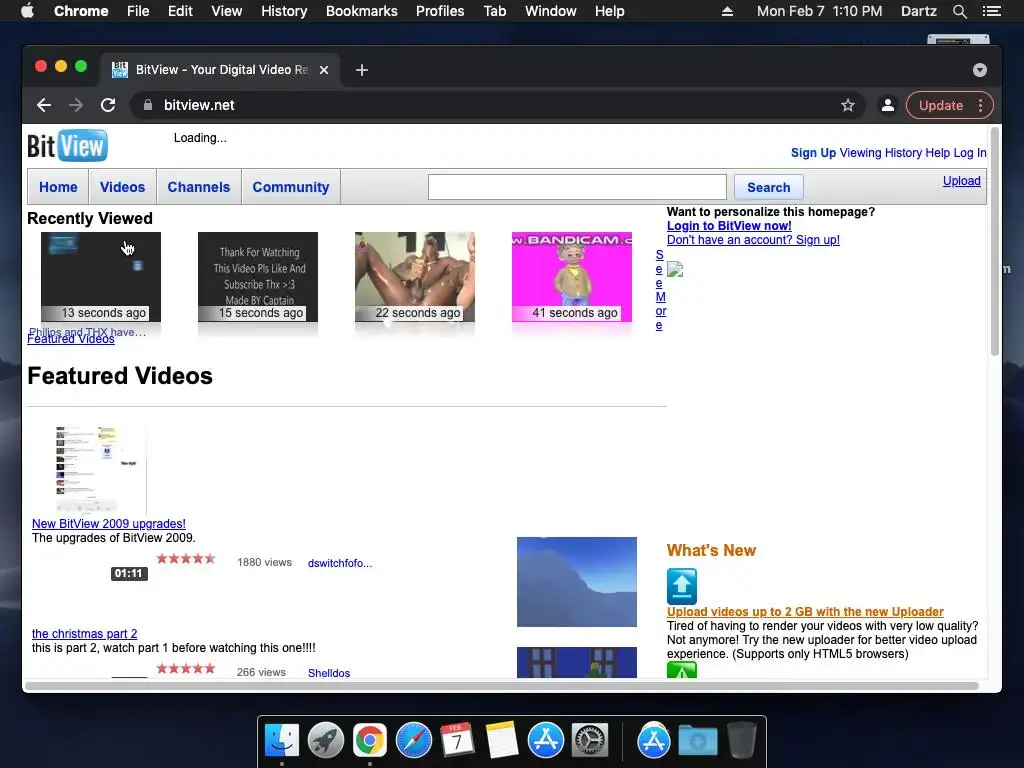
Task: Open a new tab with plus icon
Action: [362, 70]
